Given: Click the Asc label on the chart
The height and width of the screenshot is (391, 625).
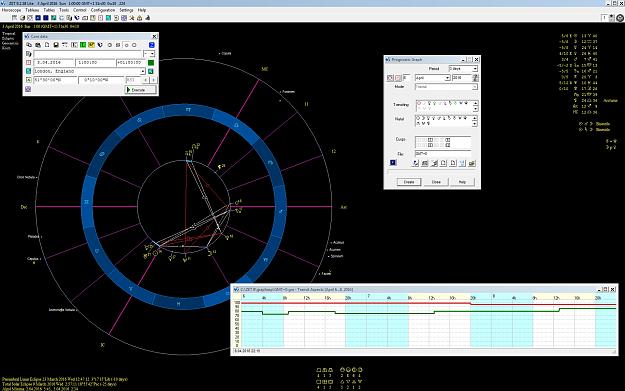Looking at the screenshot, I should [344, 207].
